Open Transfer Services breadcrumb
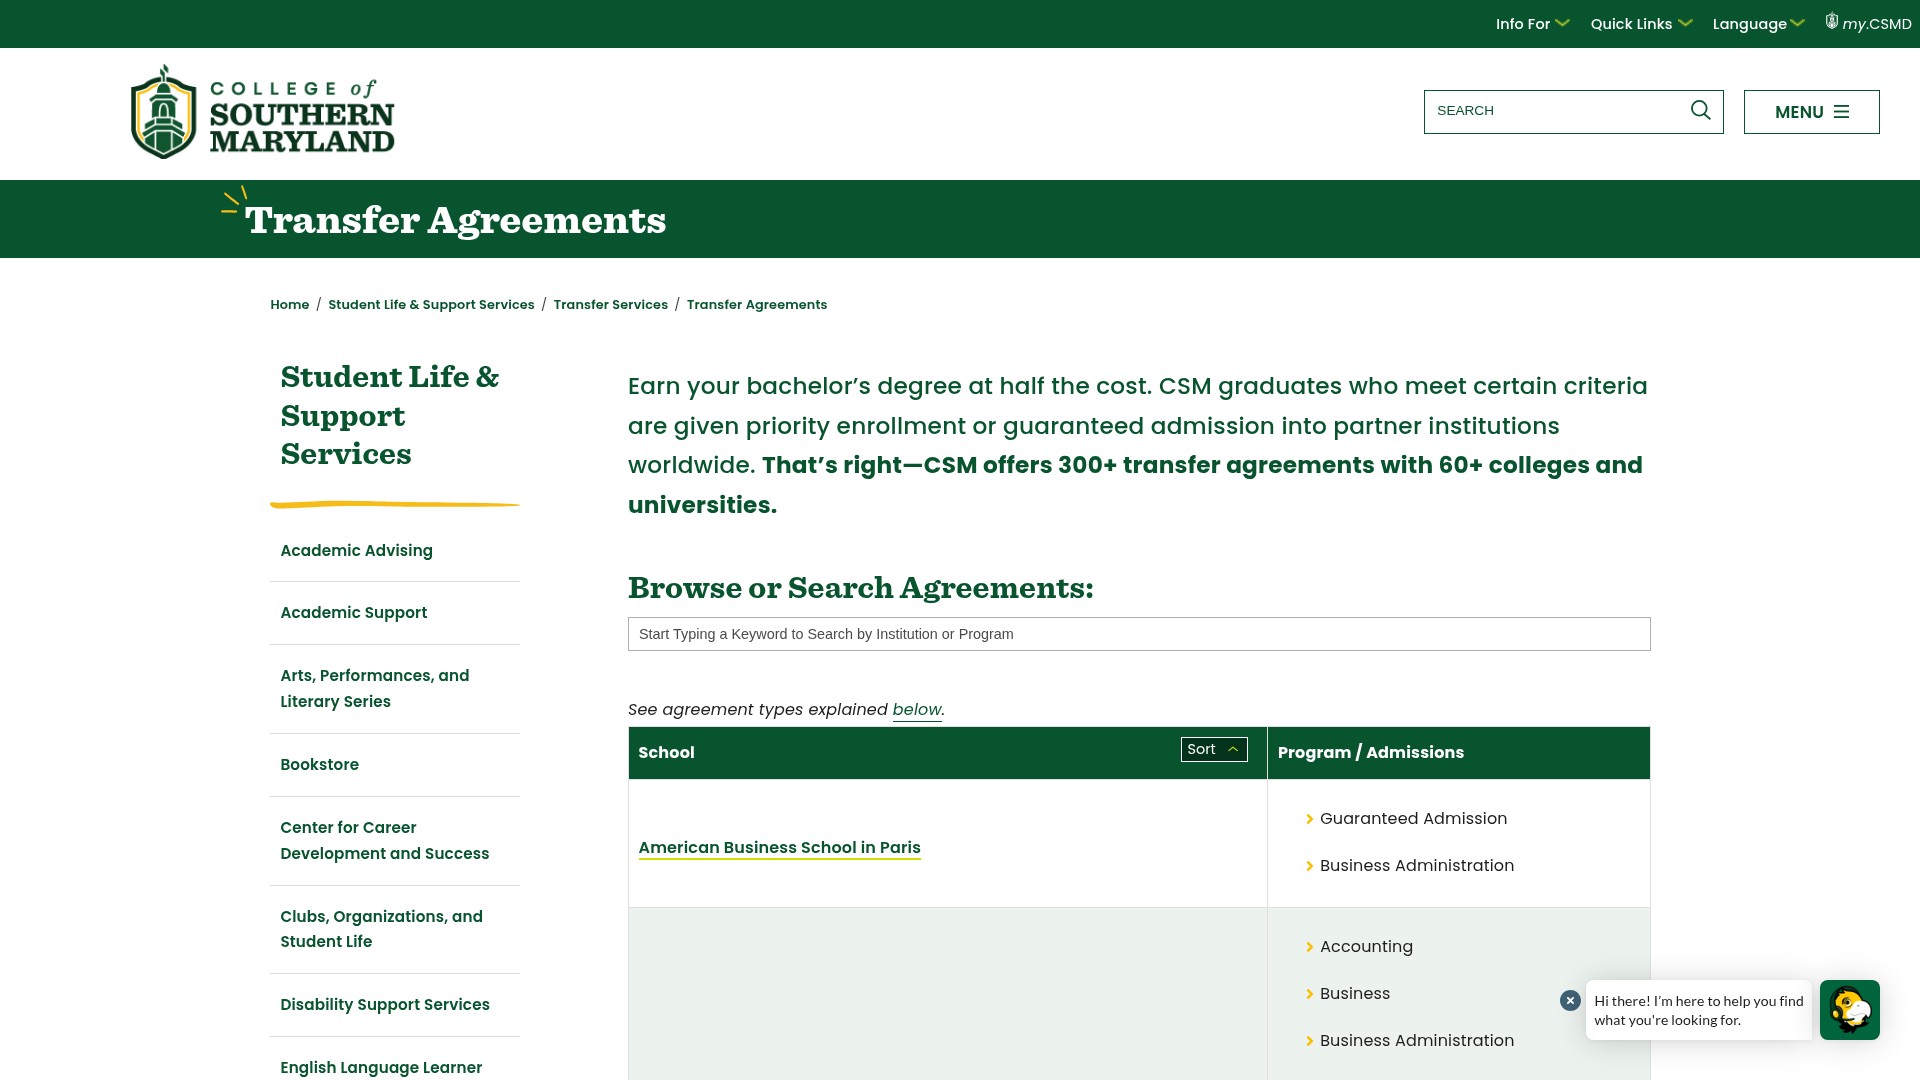Viewport: 1920px width, 1080px height. (x=610, y=304)
